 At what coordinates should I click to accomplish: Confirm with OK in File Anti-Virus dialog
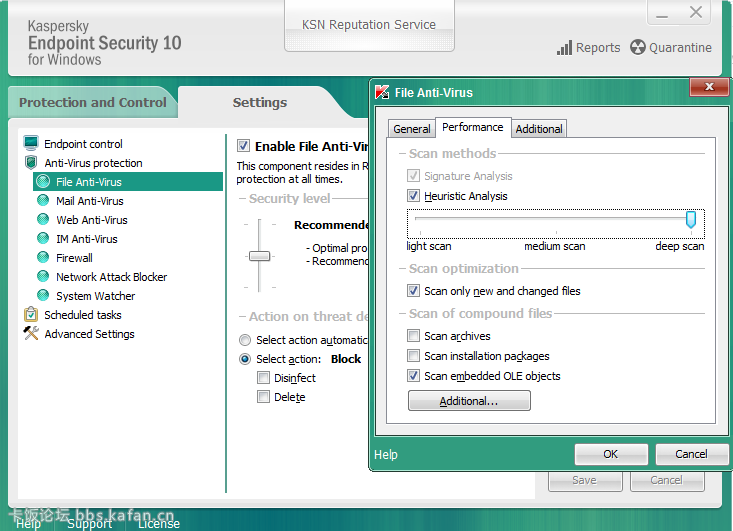click(611, 454)
